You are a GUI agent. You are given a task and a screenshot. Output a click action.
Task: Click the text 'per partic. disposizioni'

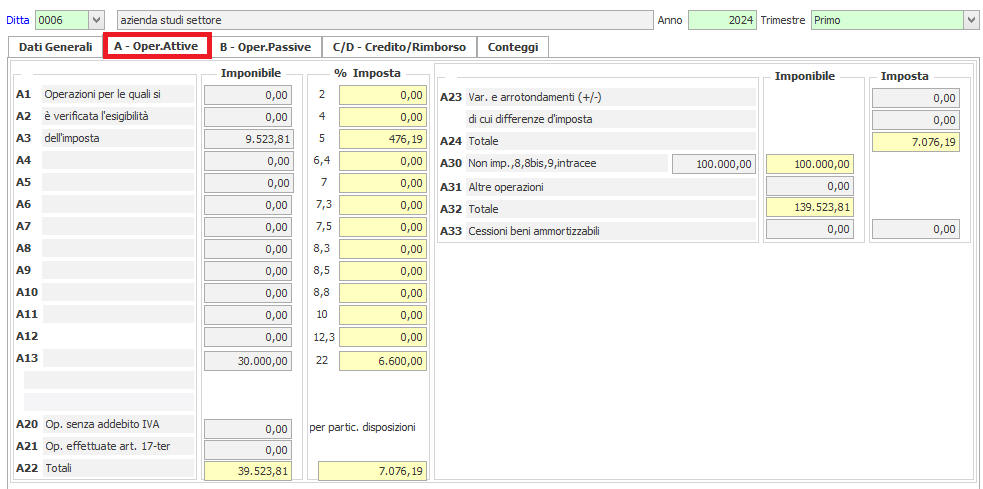[x=362, y=428]
